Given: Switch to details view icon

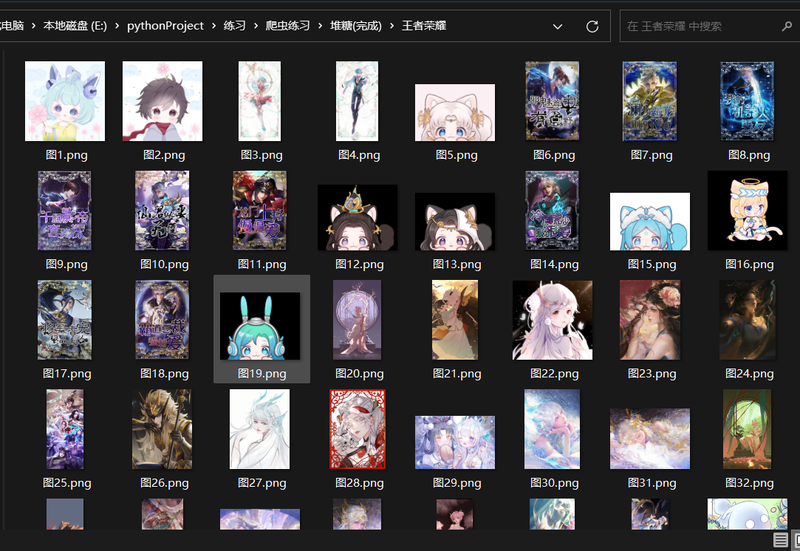Looking at the screenshot, I should (780, 539).
